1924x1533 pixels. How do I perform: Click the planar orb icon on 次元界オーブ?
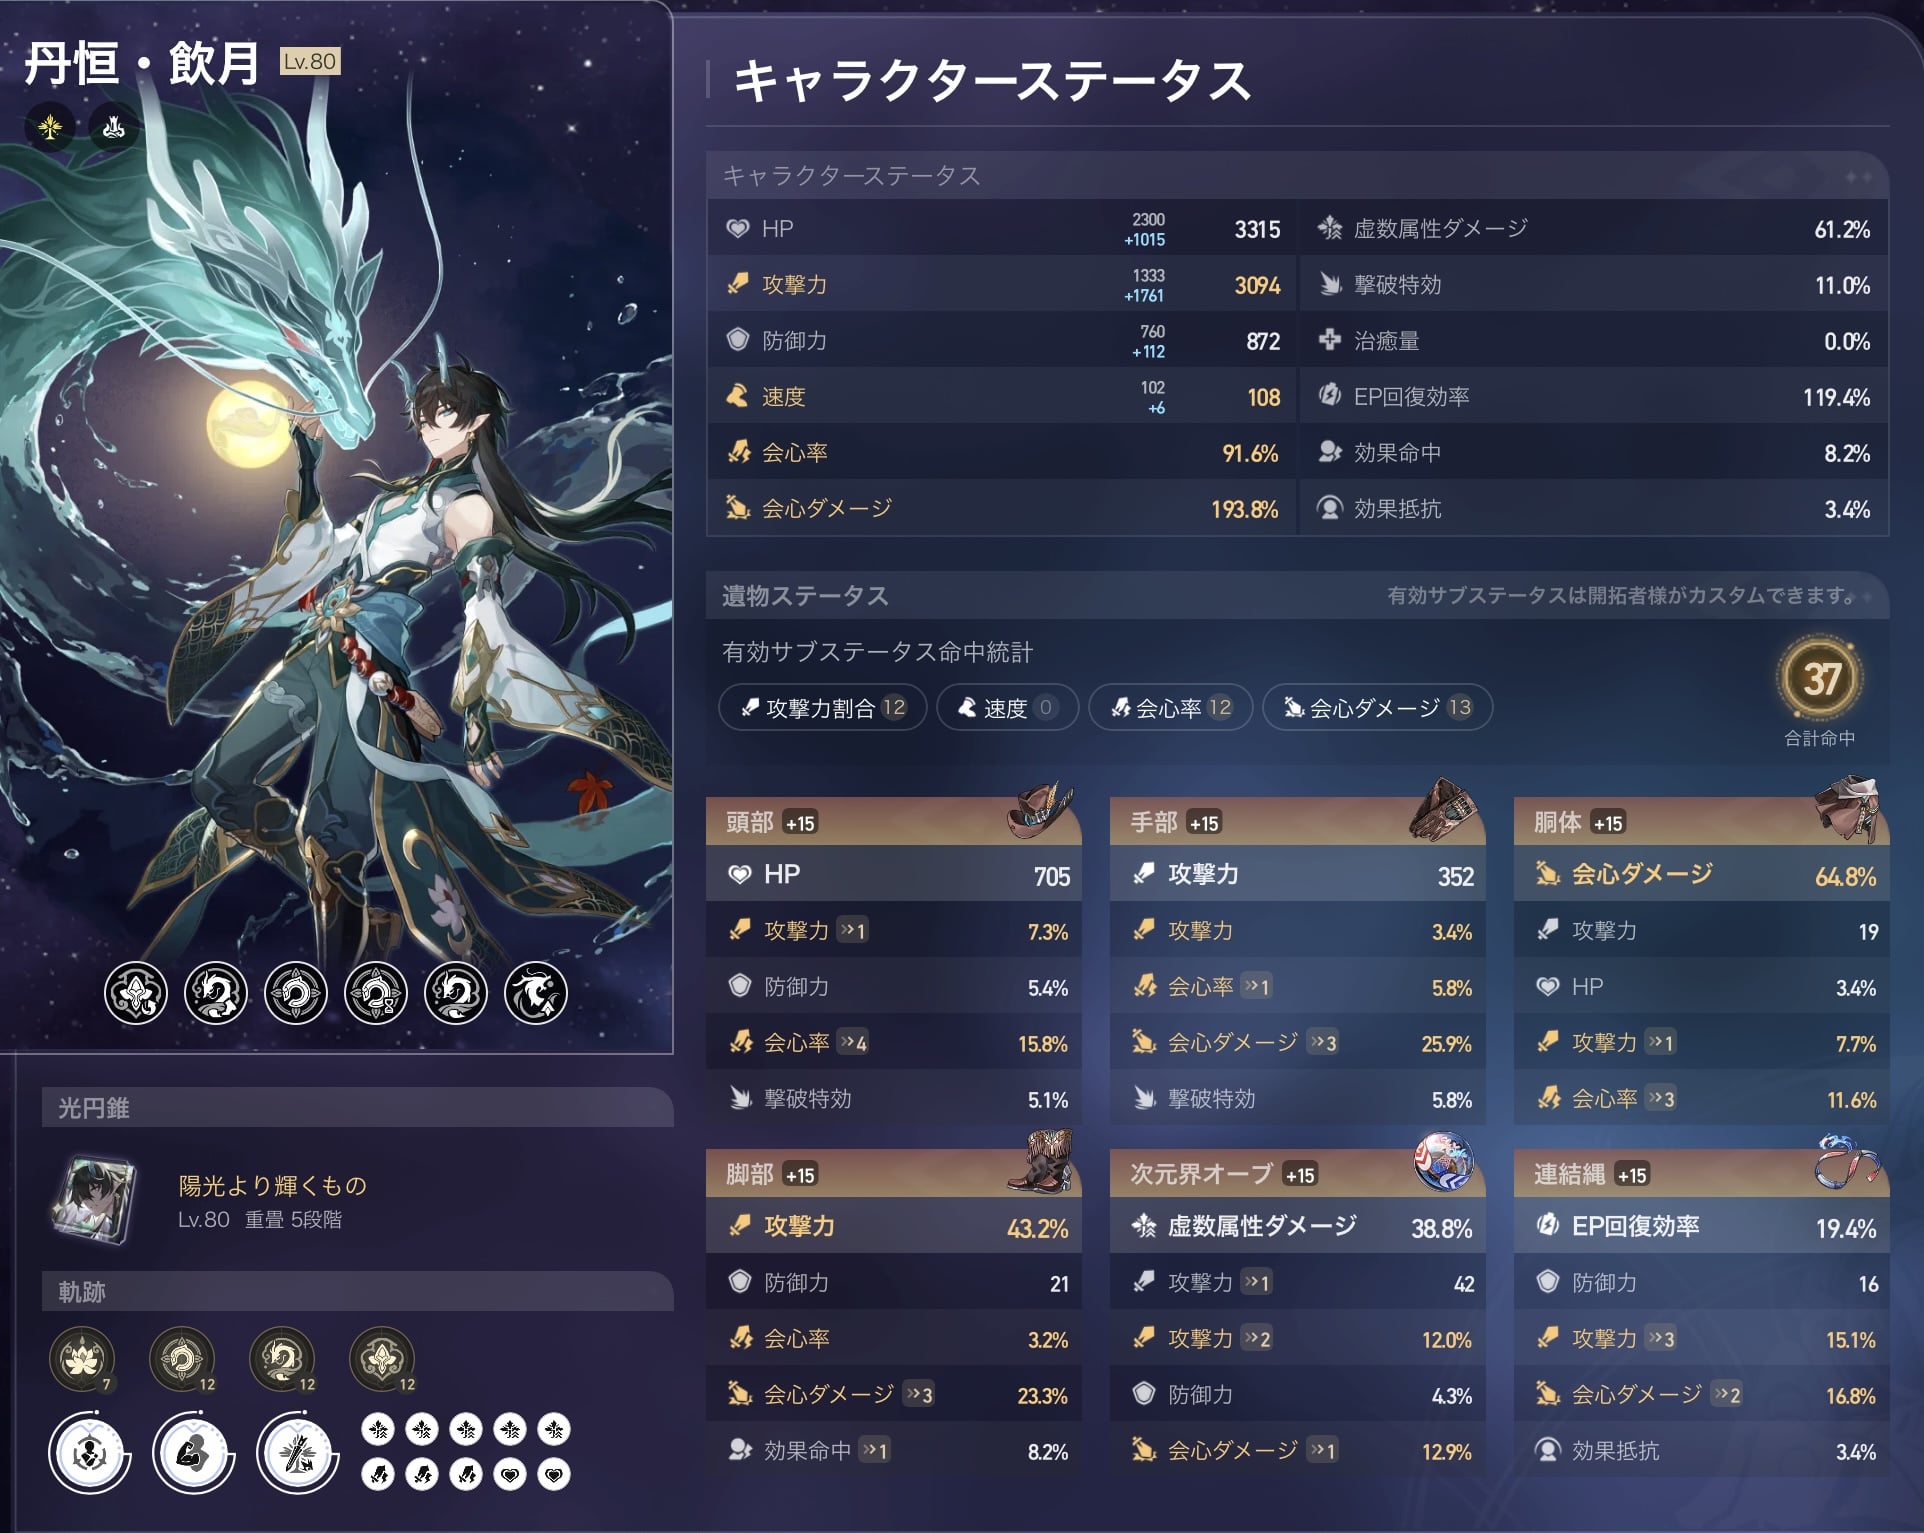point(1443,1163)
